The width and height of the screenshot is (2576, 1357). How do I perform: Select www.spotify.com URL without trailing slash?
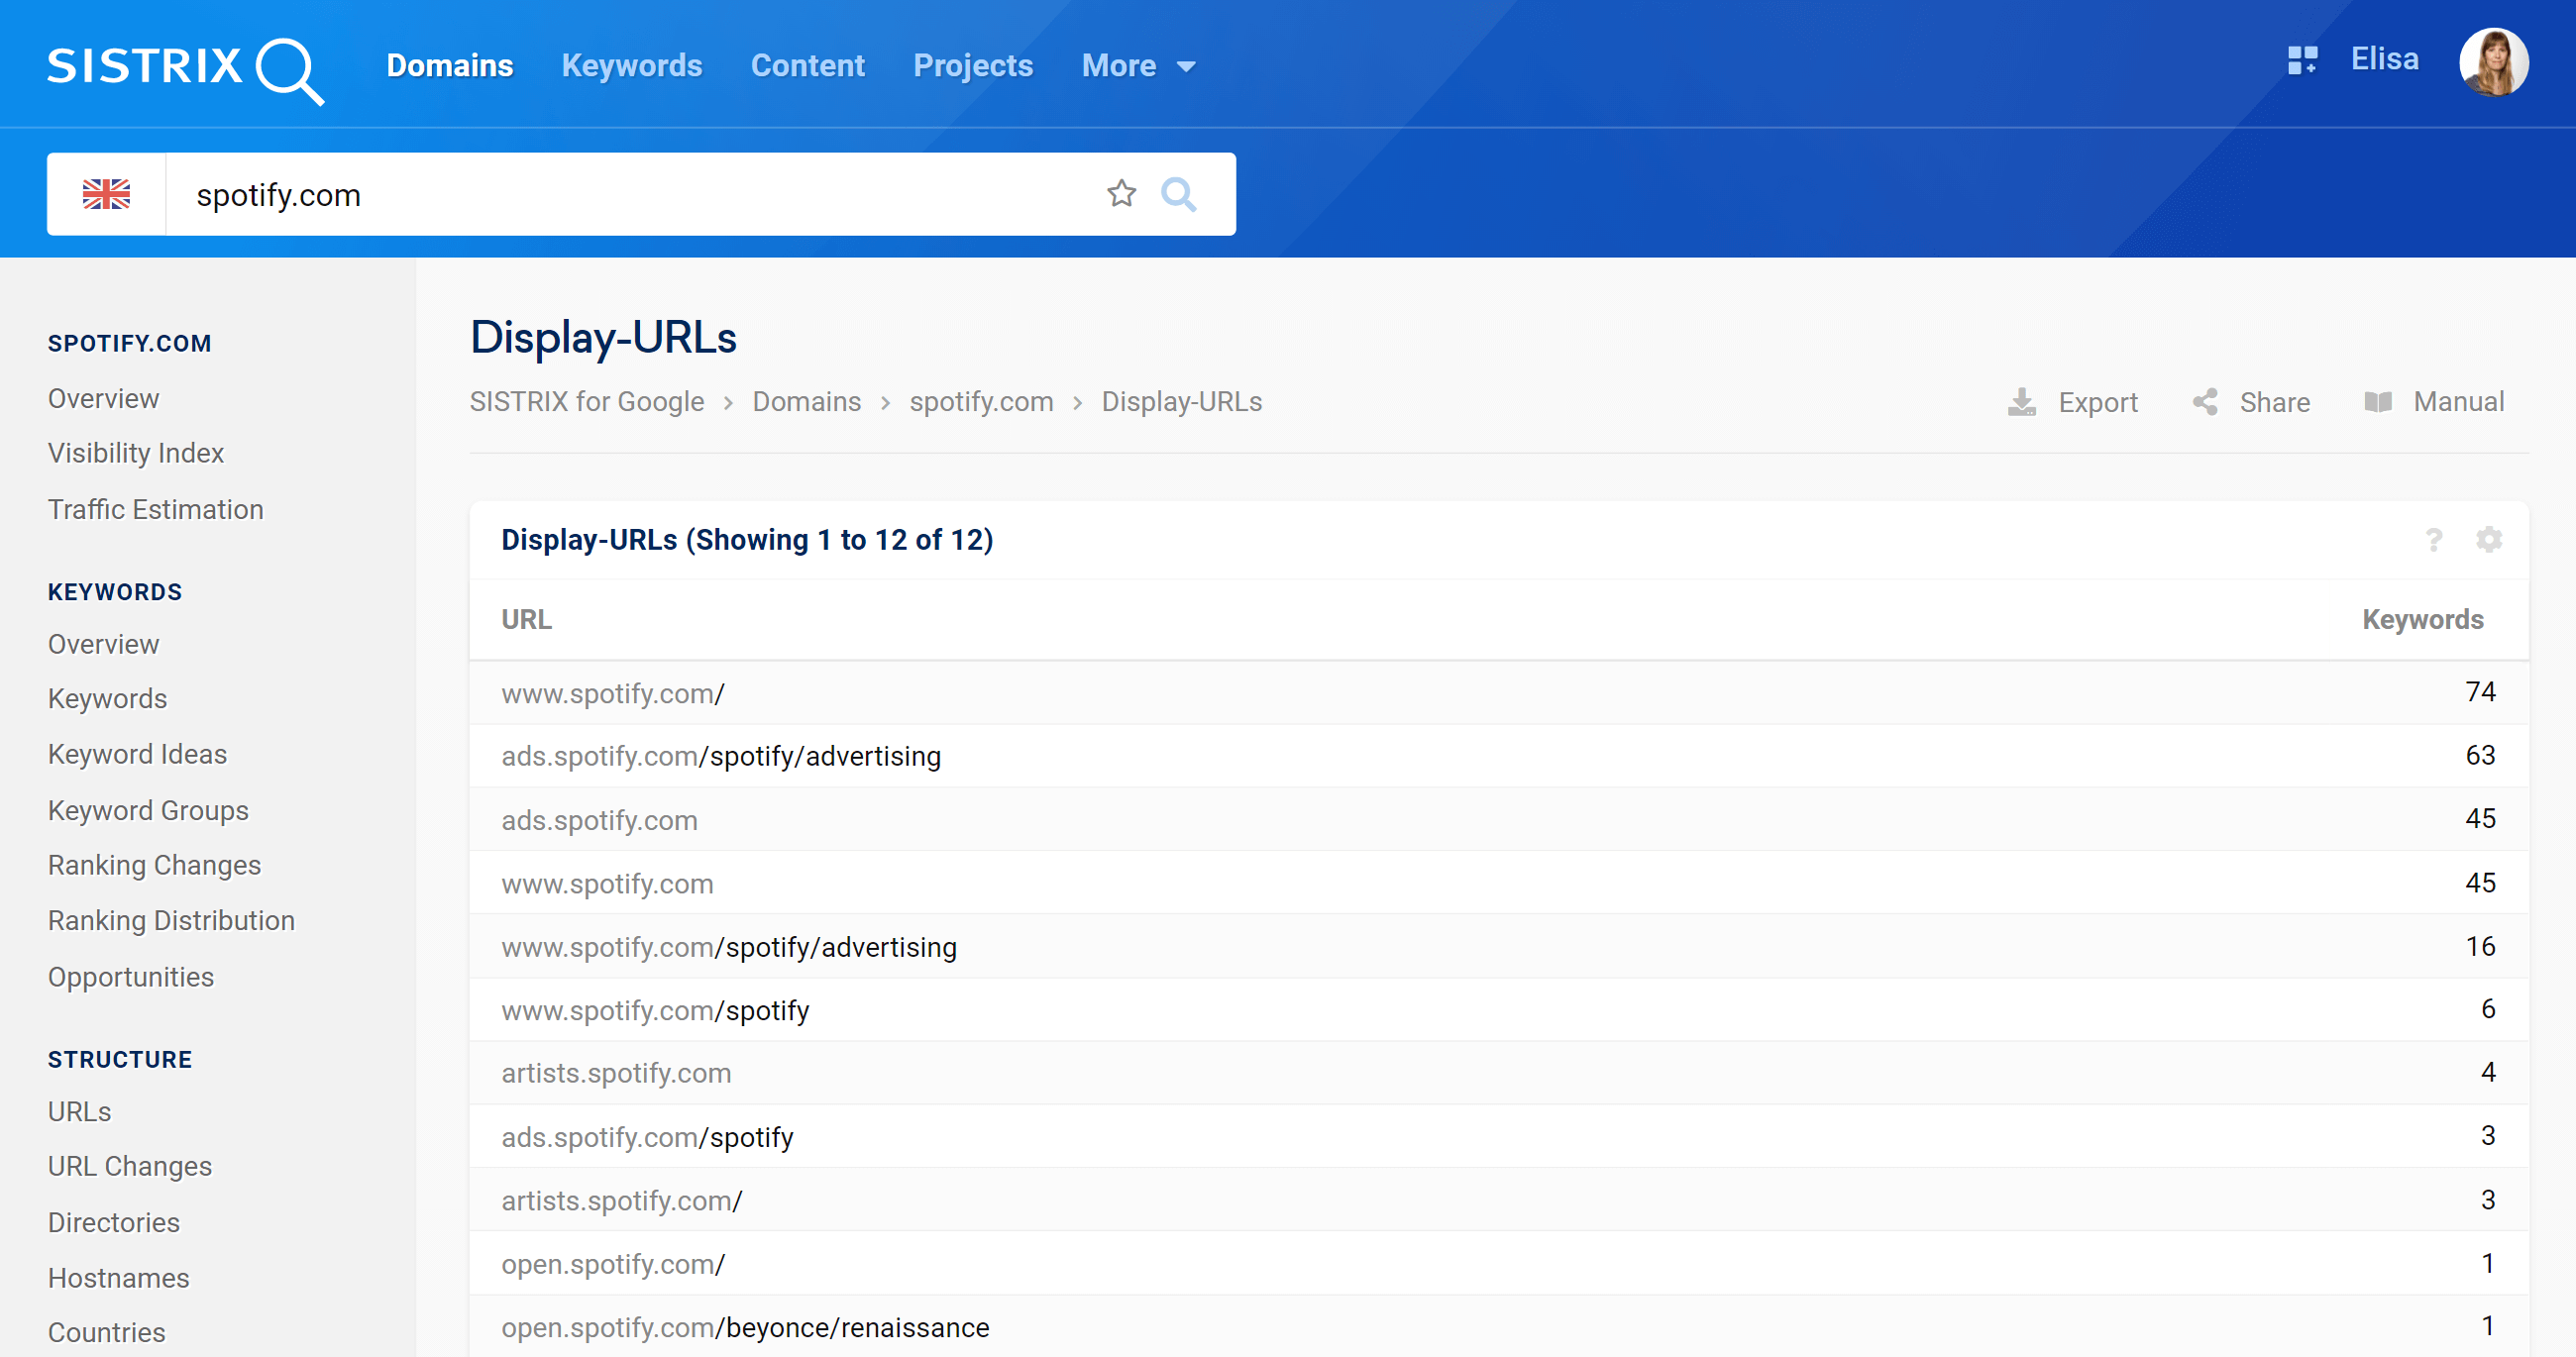606,884
